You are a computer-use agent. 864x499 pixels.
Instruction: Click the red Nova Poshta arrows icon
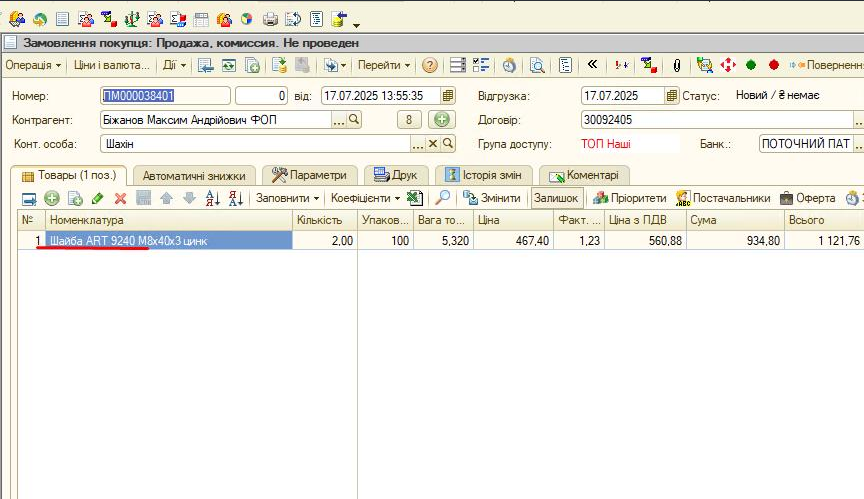(x=728, y=65)
